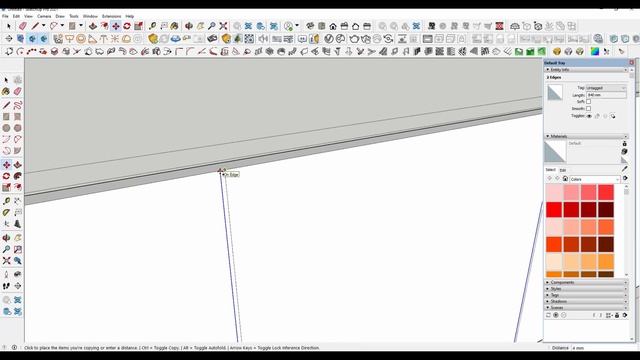Viewport: 640px width, 360px height.
Task: Switch to the Edit tab in Materials
Action: [563, 170]
